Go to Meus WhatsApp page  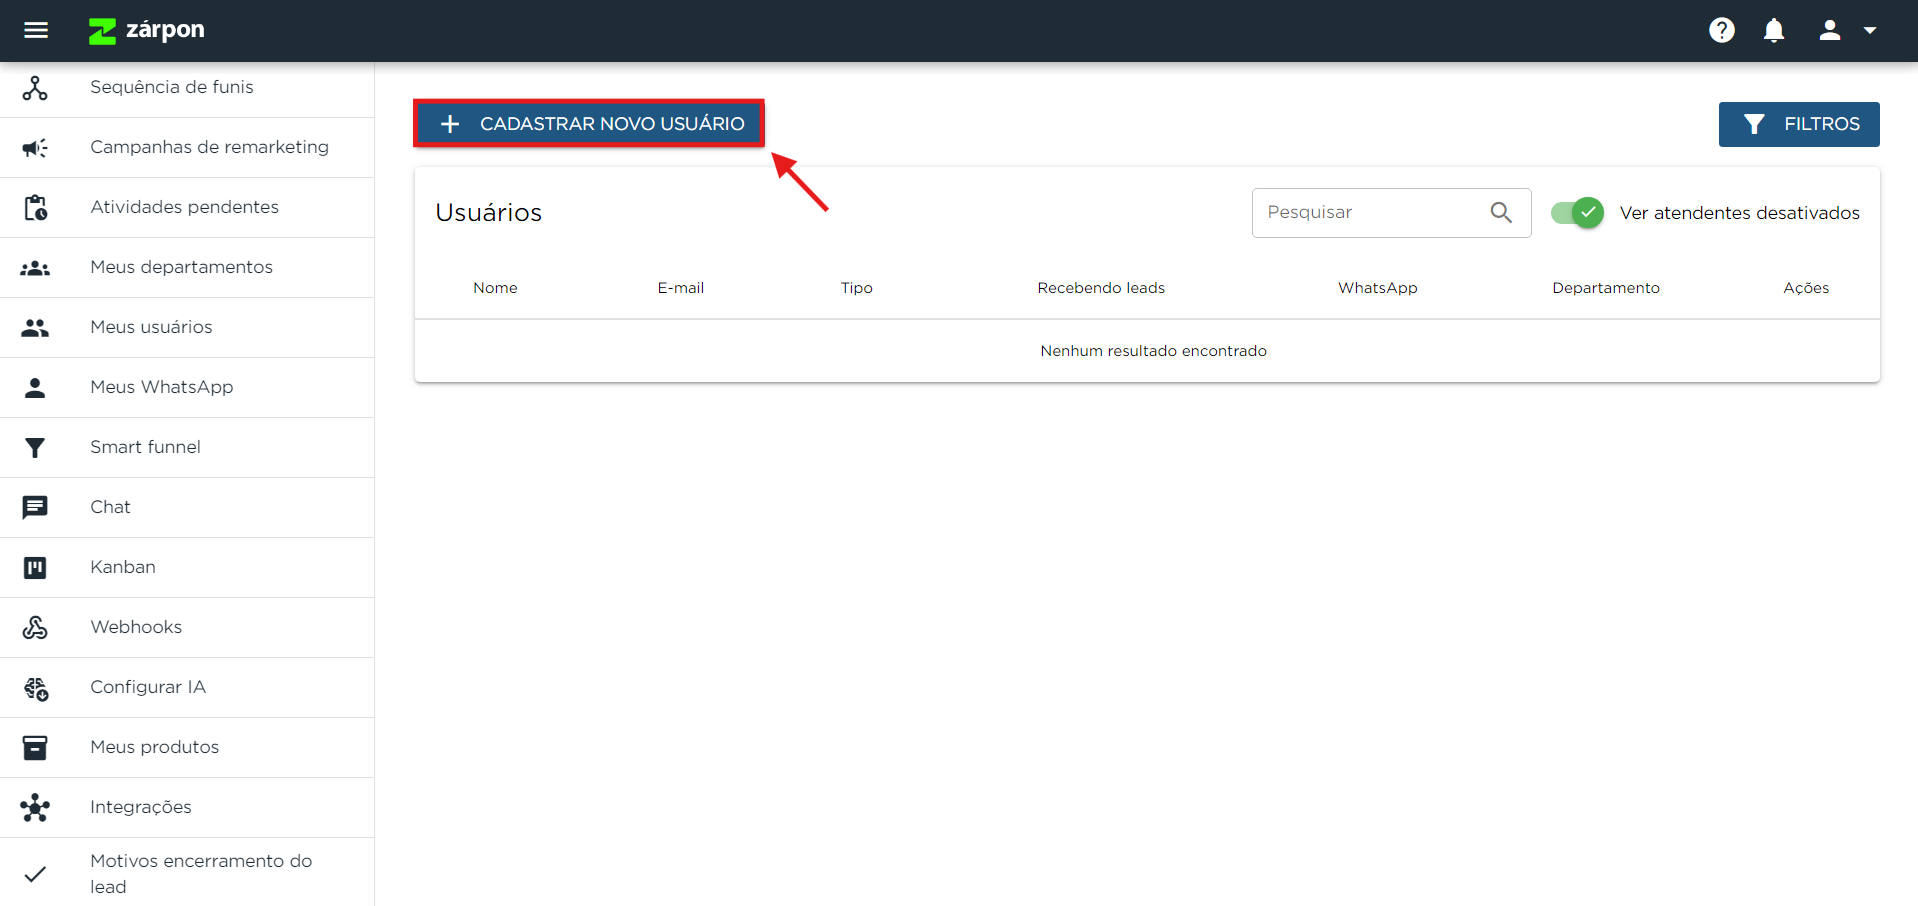pyautogui.click(x=161, y=387)
